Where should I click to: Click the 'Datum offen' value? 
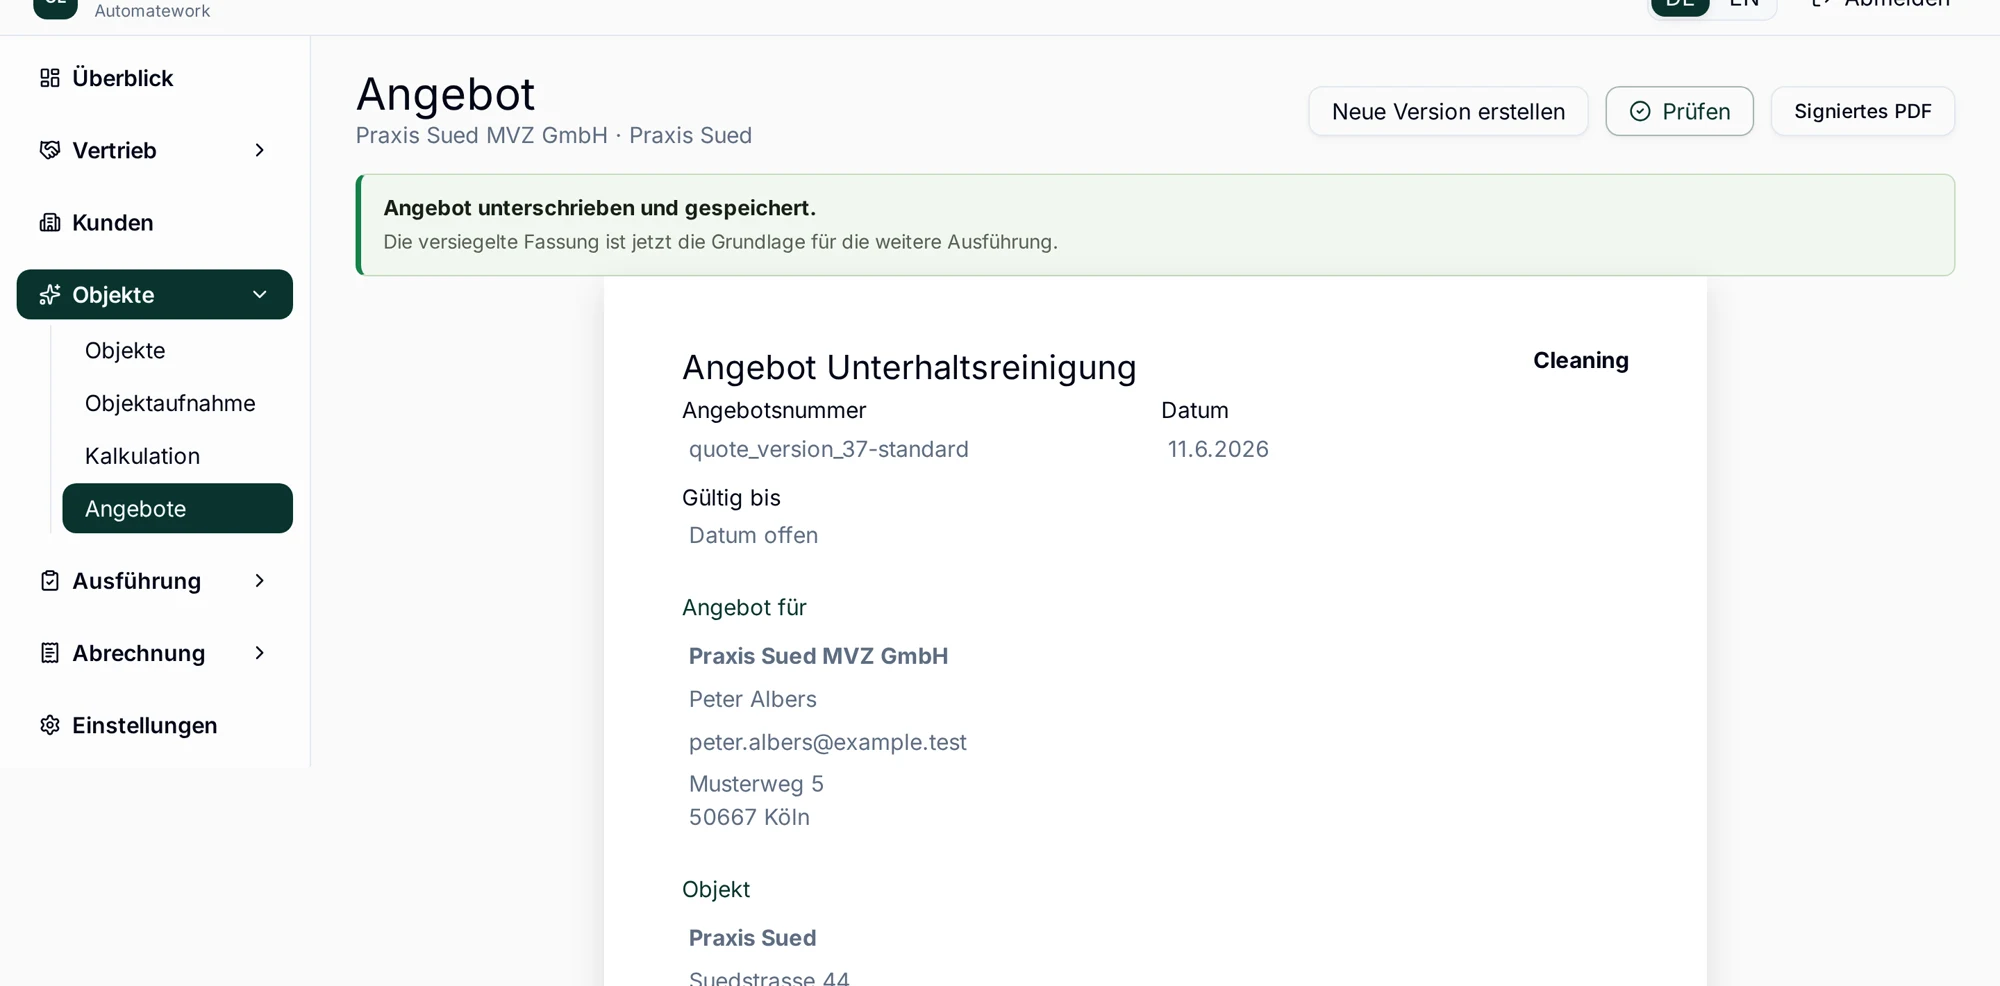click(x=753, y=535)
